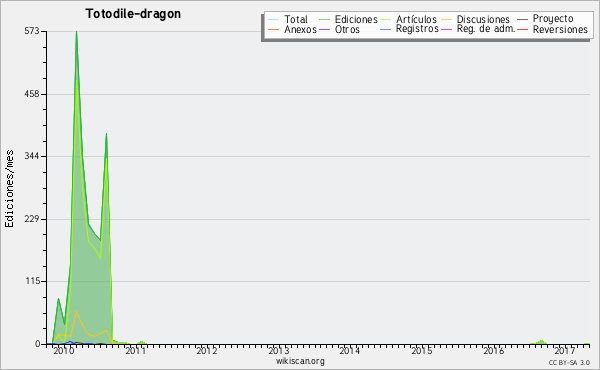Select the Proyecto legend entry
This screenshot has height=370, width=600.
(x=553, y=19)
